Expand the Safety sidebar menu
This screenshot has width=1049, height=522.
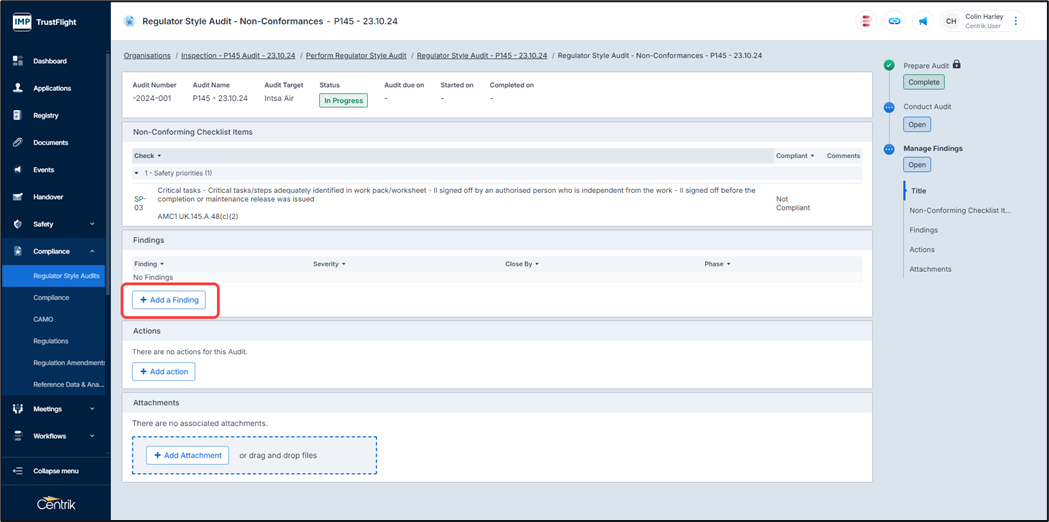coord(92,224)
